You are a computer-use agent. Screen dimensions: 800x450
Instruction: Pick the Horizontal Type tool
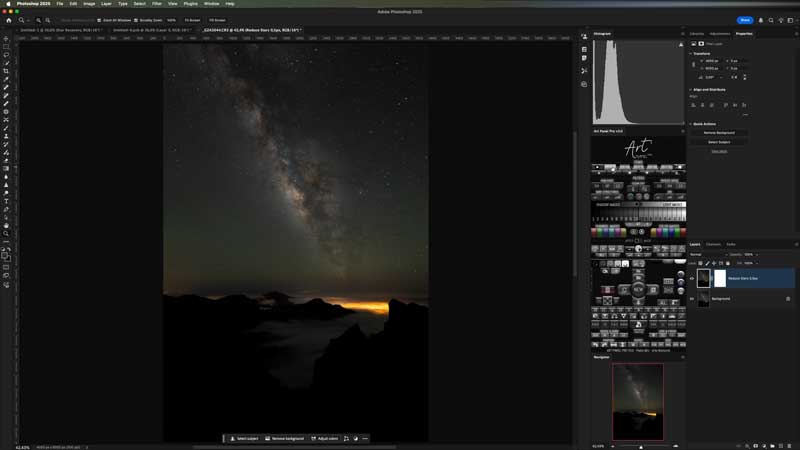[6, 201]
